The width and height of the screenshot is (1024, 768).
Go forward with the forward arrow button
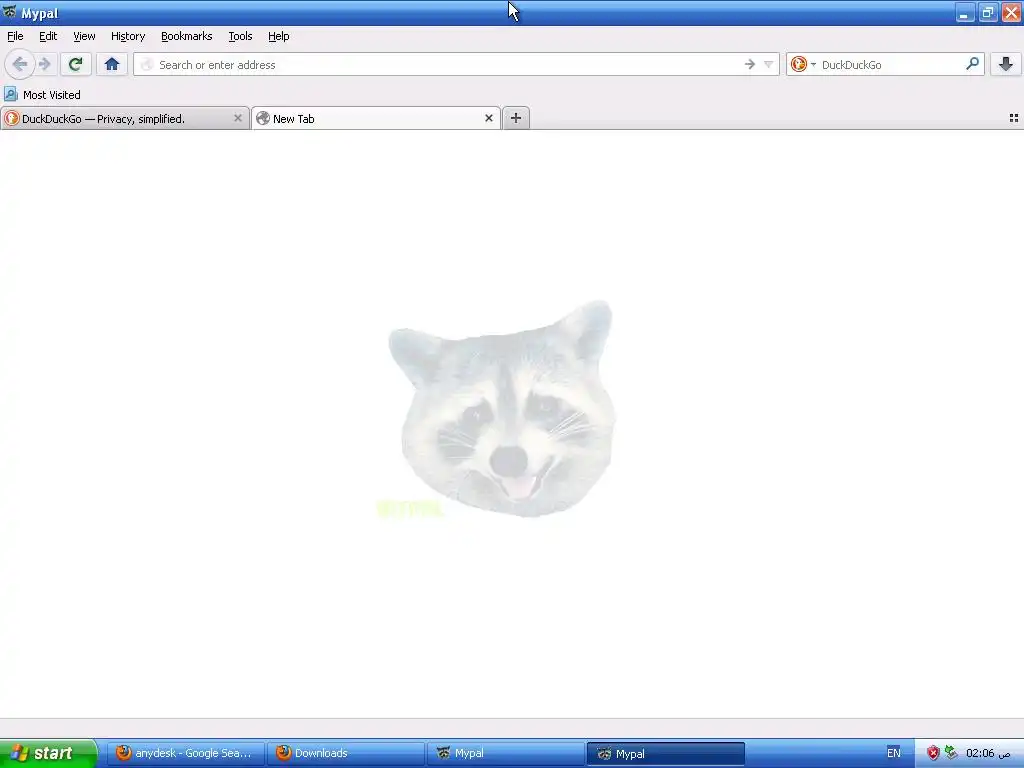click(x=44, y=64)
